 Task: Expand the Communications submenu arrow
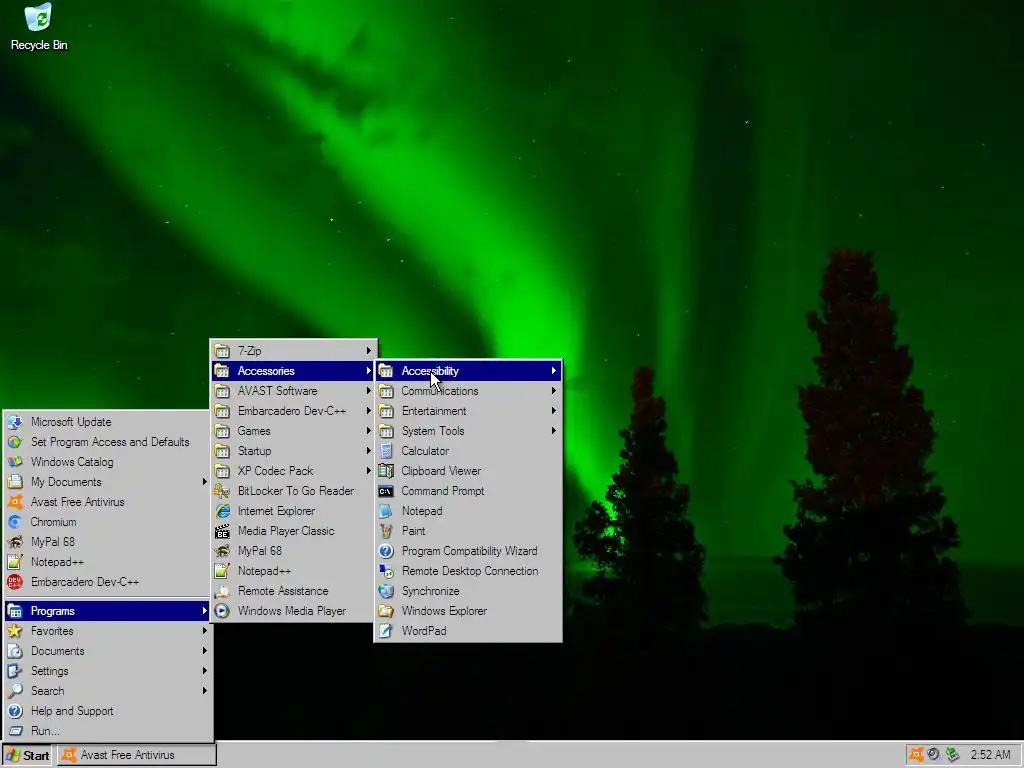553,391
